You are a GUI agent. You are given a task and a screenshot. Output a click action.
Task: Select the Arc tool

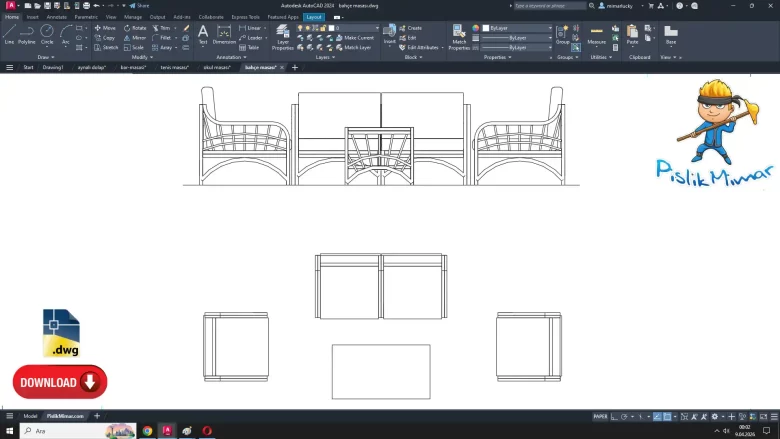(x=66, y=34)
